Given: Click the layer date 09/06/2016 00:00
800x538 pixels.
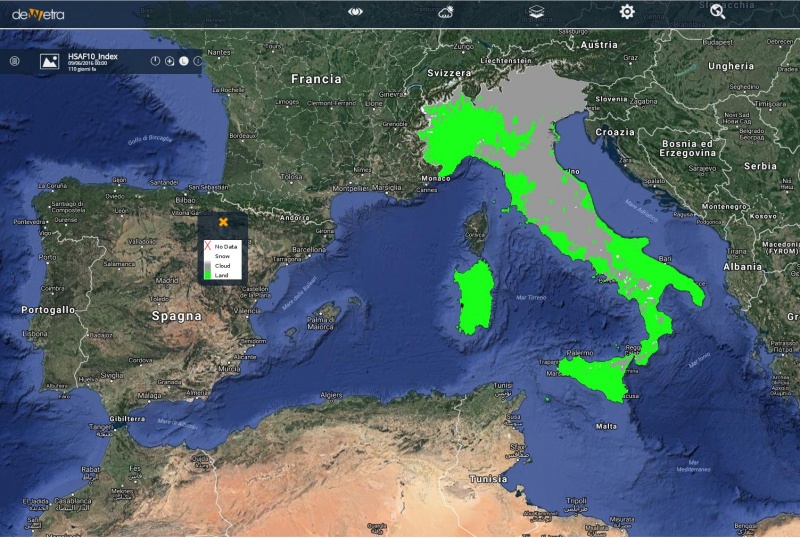Looking at the screenshot, I should click(x=87, y=63).
